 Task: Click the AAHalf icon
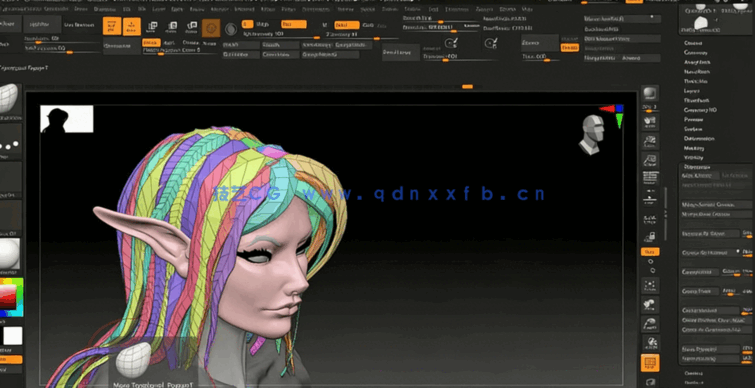tap(650, 179)
